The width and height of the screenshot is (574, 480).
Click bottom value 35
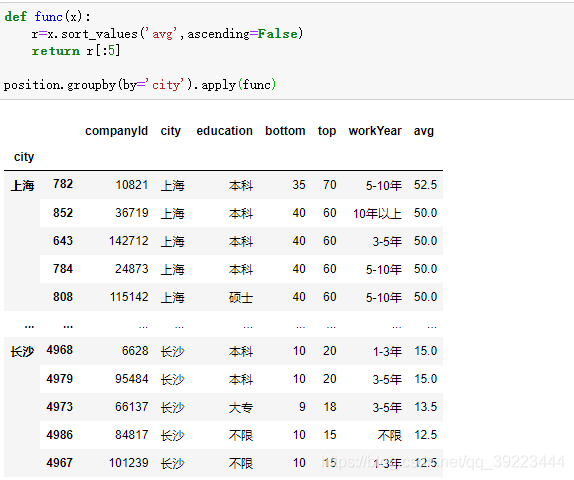point(299,185)
